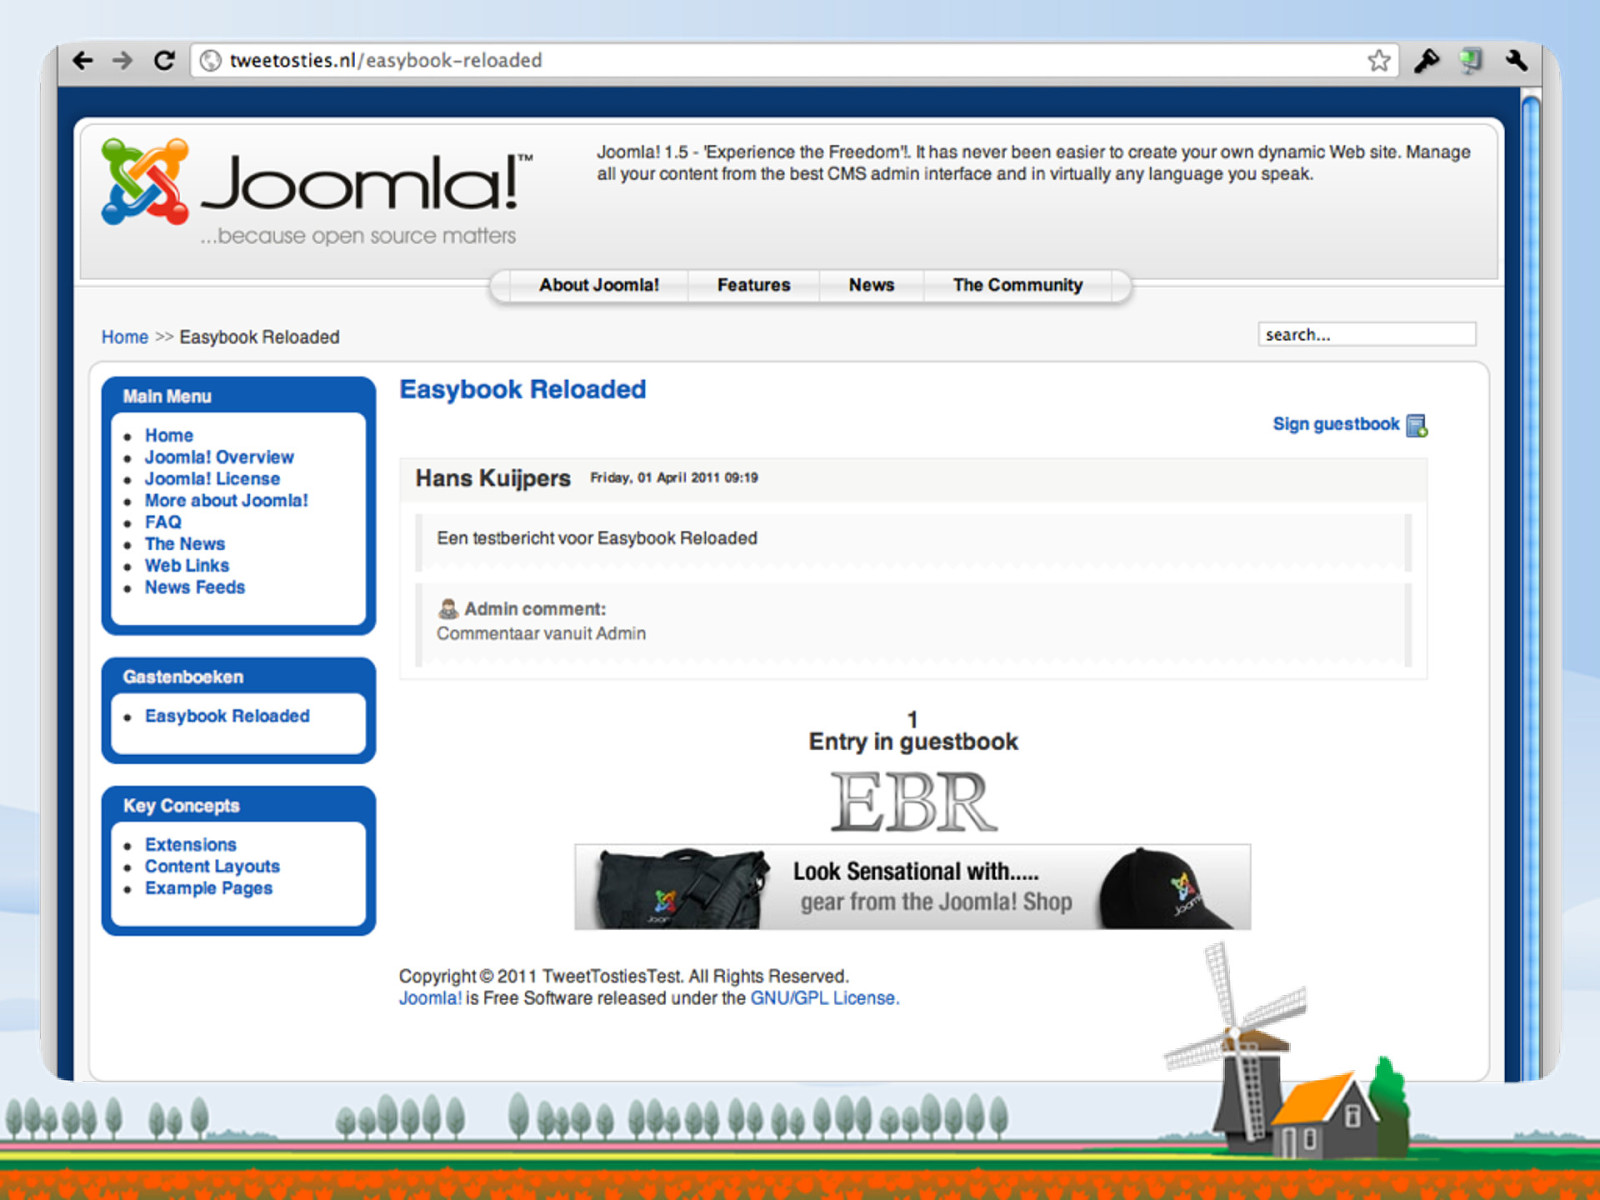Screen dimensions: 1600x1200
Task: Click the Easybook Reloaded page heading
Action: 522,389
